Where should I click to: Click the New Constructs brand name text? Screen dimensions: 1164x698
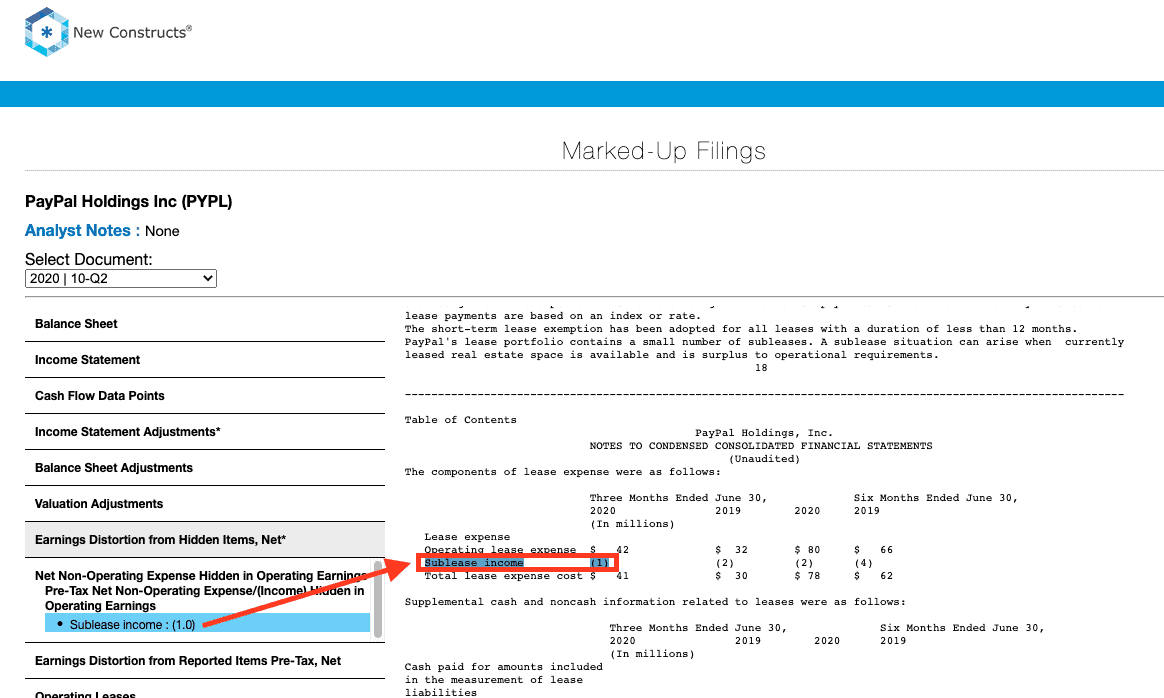(x=132, y=33)
